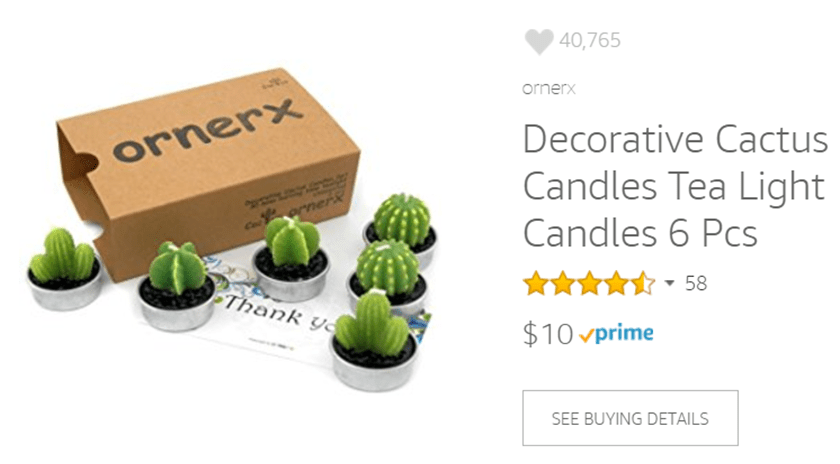The width and height of the screenshot is (840, 464).
Task: Click the SEE BUYING DETAILS button
Action: click(631, 418)
